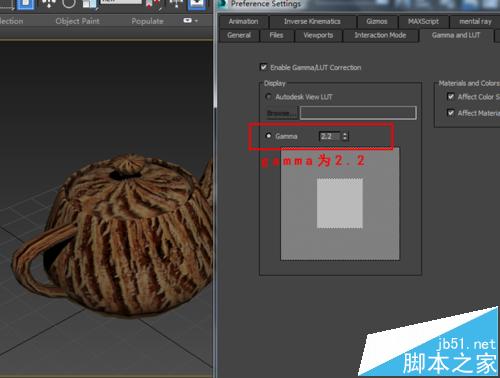Toggle the Affect Material Editor checkbox

[451, 113]
